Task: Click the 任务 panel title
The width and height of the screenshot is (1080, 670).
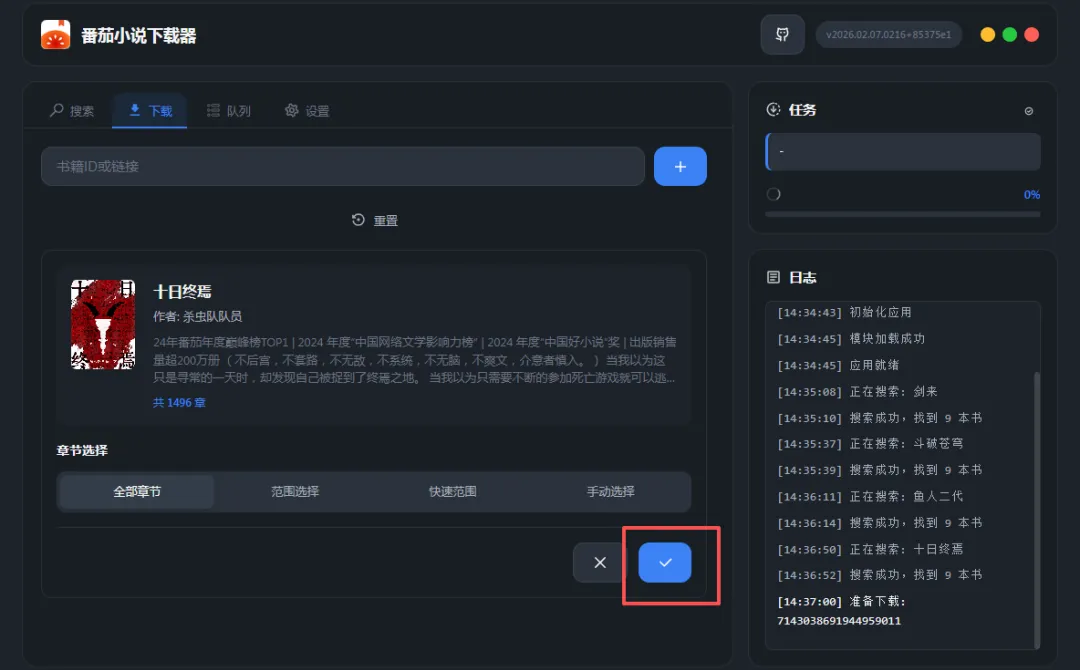Action: click(802, 109)
